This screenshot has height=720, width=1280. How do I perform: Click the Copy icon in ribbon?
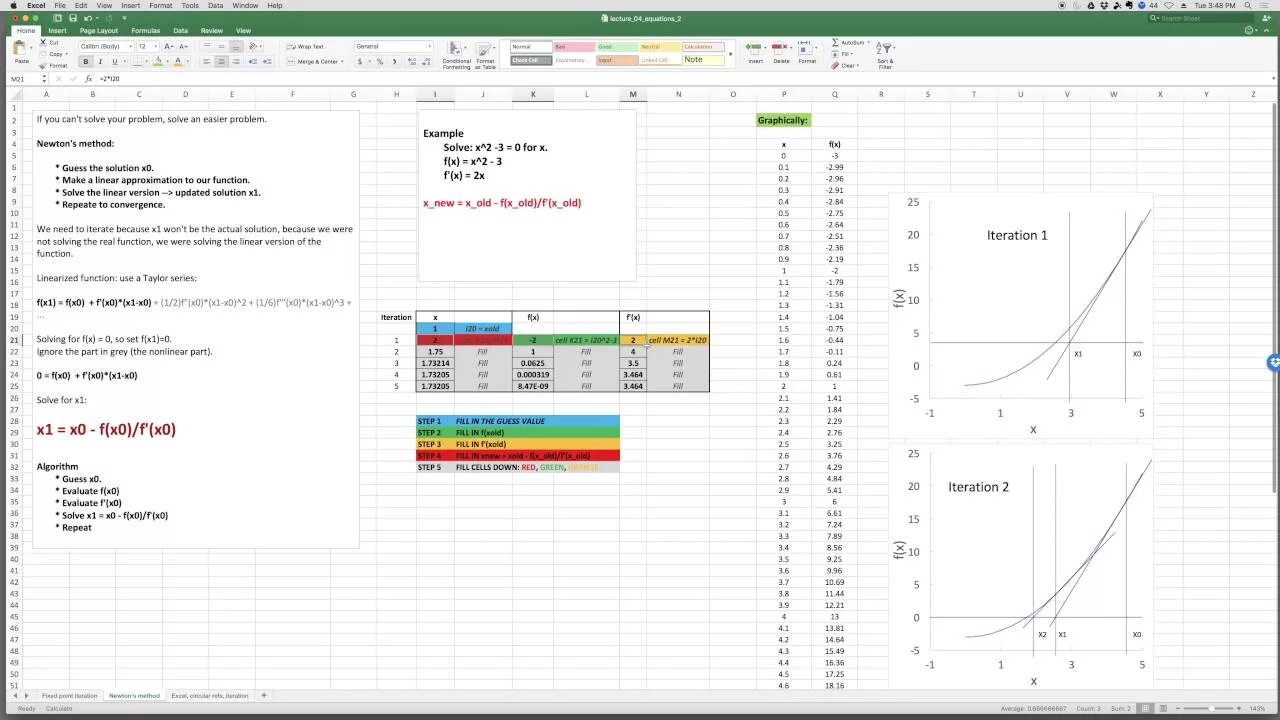43,54
